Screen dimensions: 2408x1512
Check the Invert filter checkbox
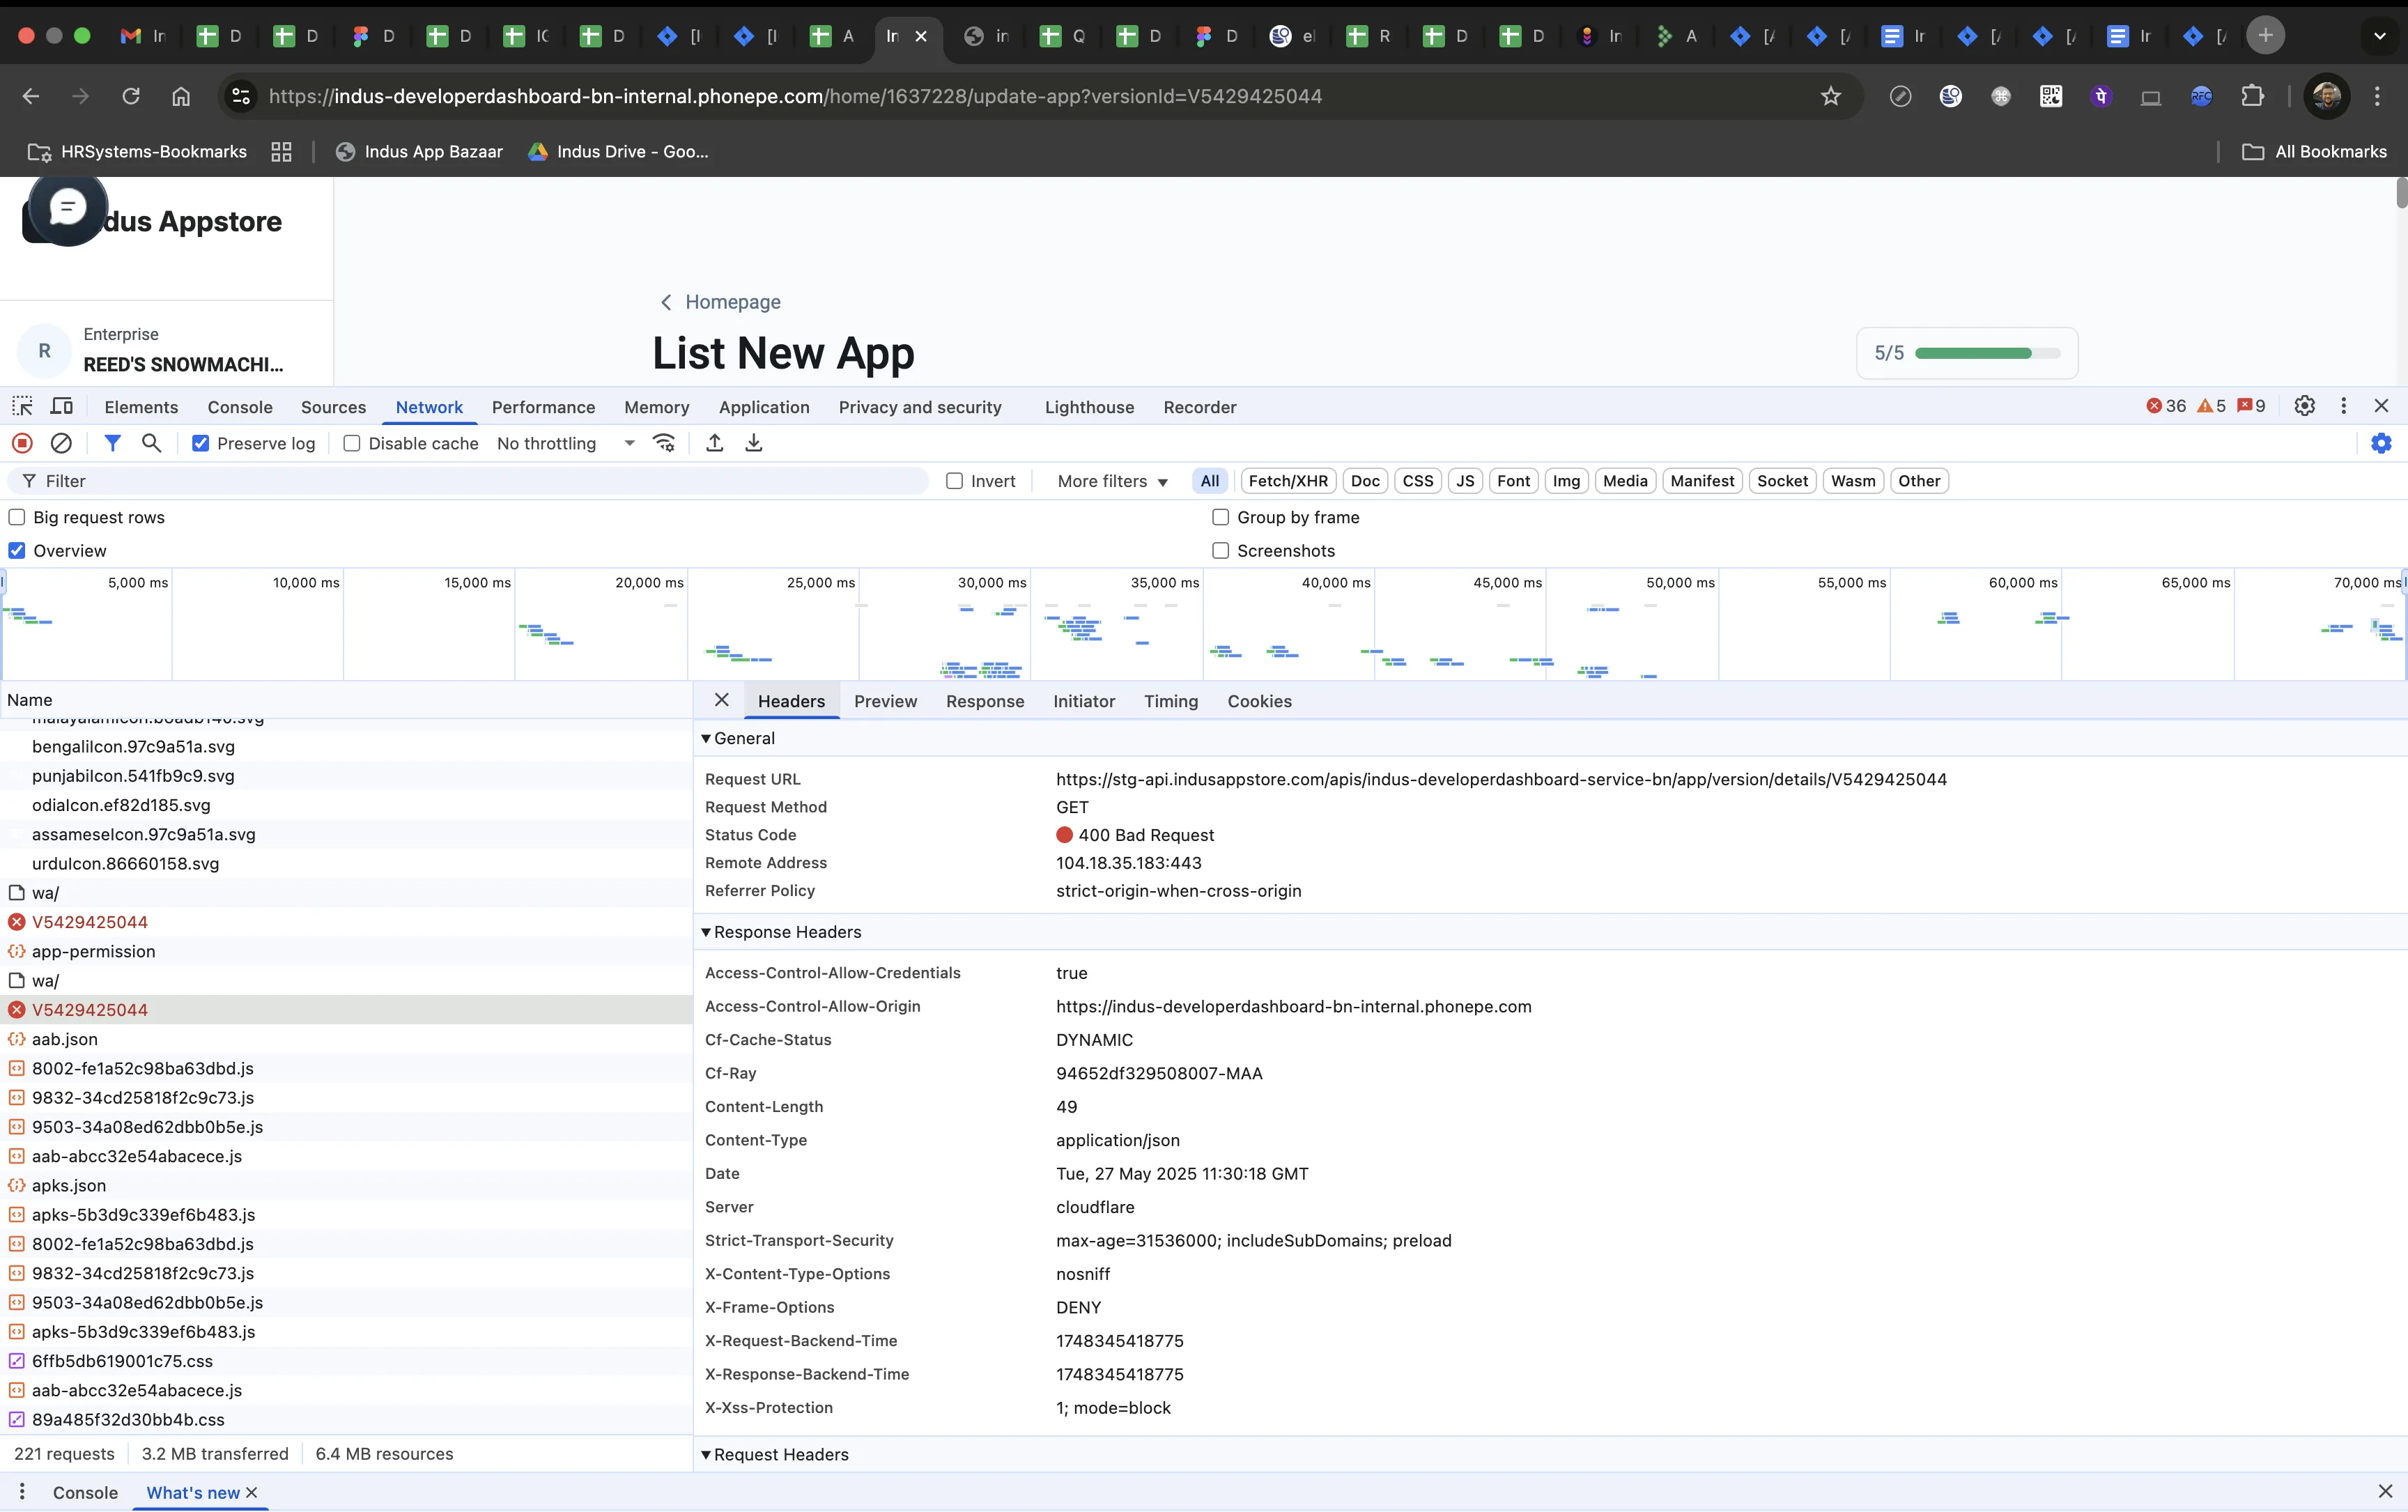coord(955,481)
